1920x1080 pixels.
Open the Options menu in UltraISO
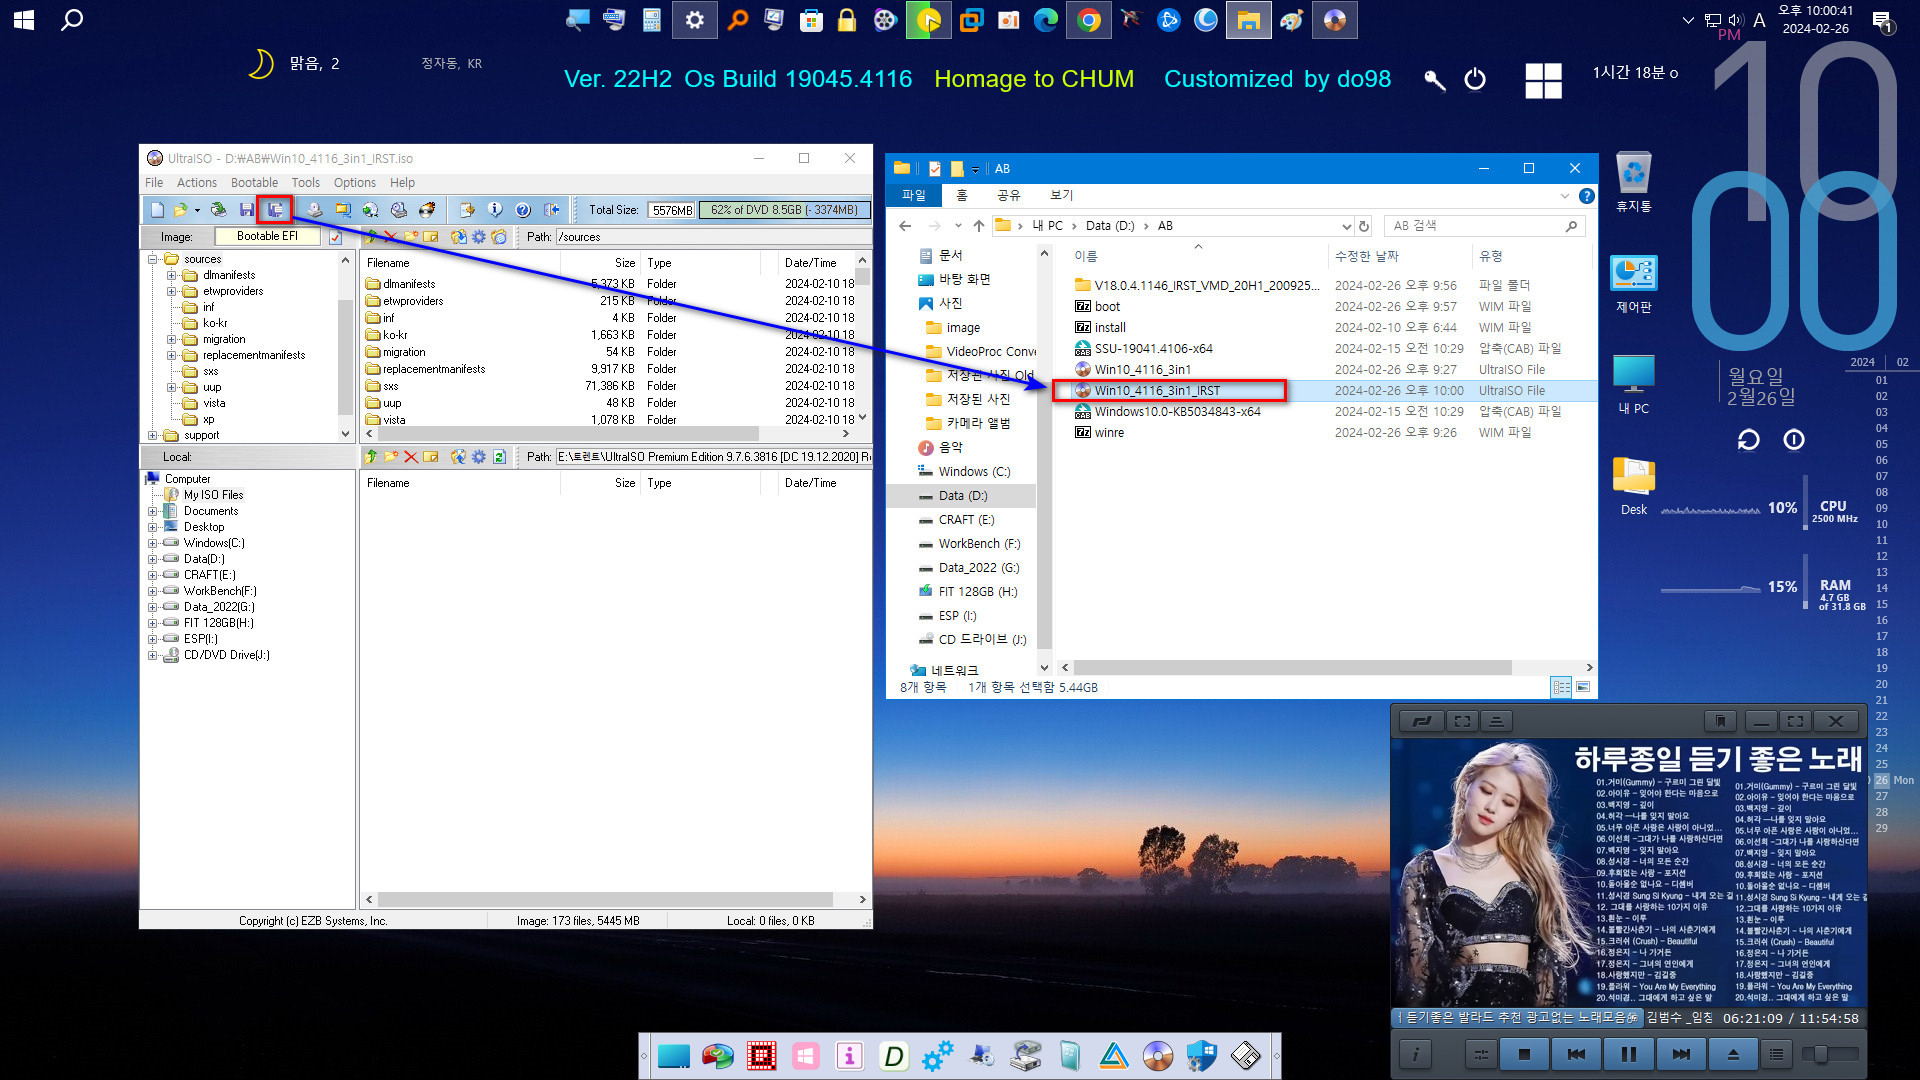click(x=355, y=183)
